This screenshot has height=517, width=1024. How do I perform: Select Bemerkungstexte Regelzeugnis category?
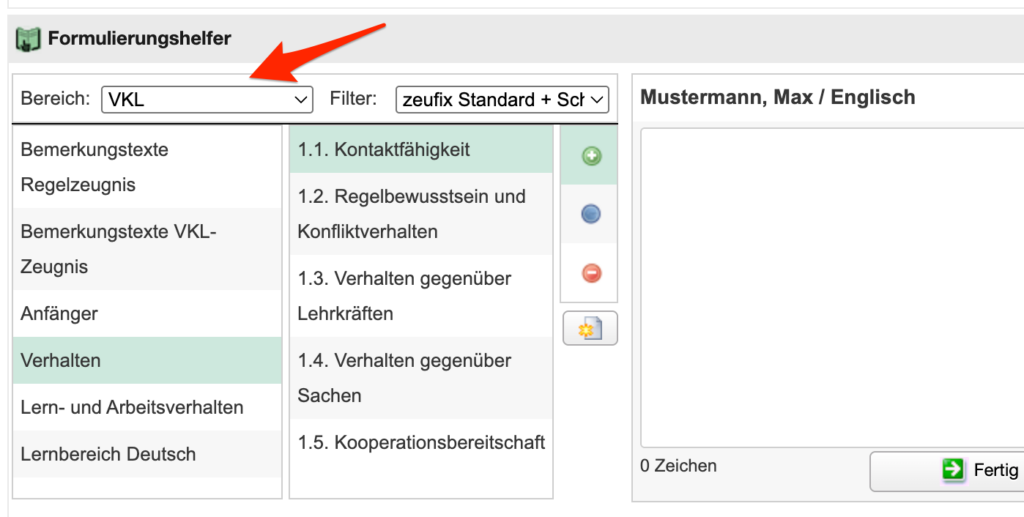click(147, 167)
